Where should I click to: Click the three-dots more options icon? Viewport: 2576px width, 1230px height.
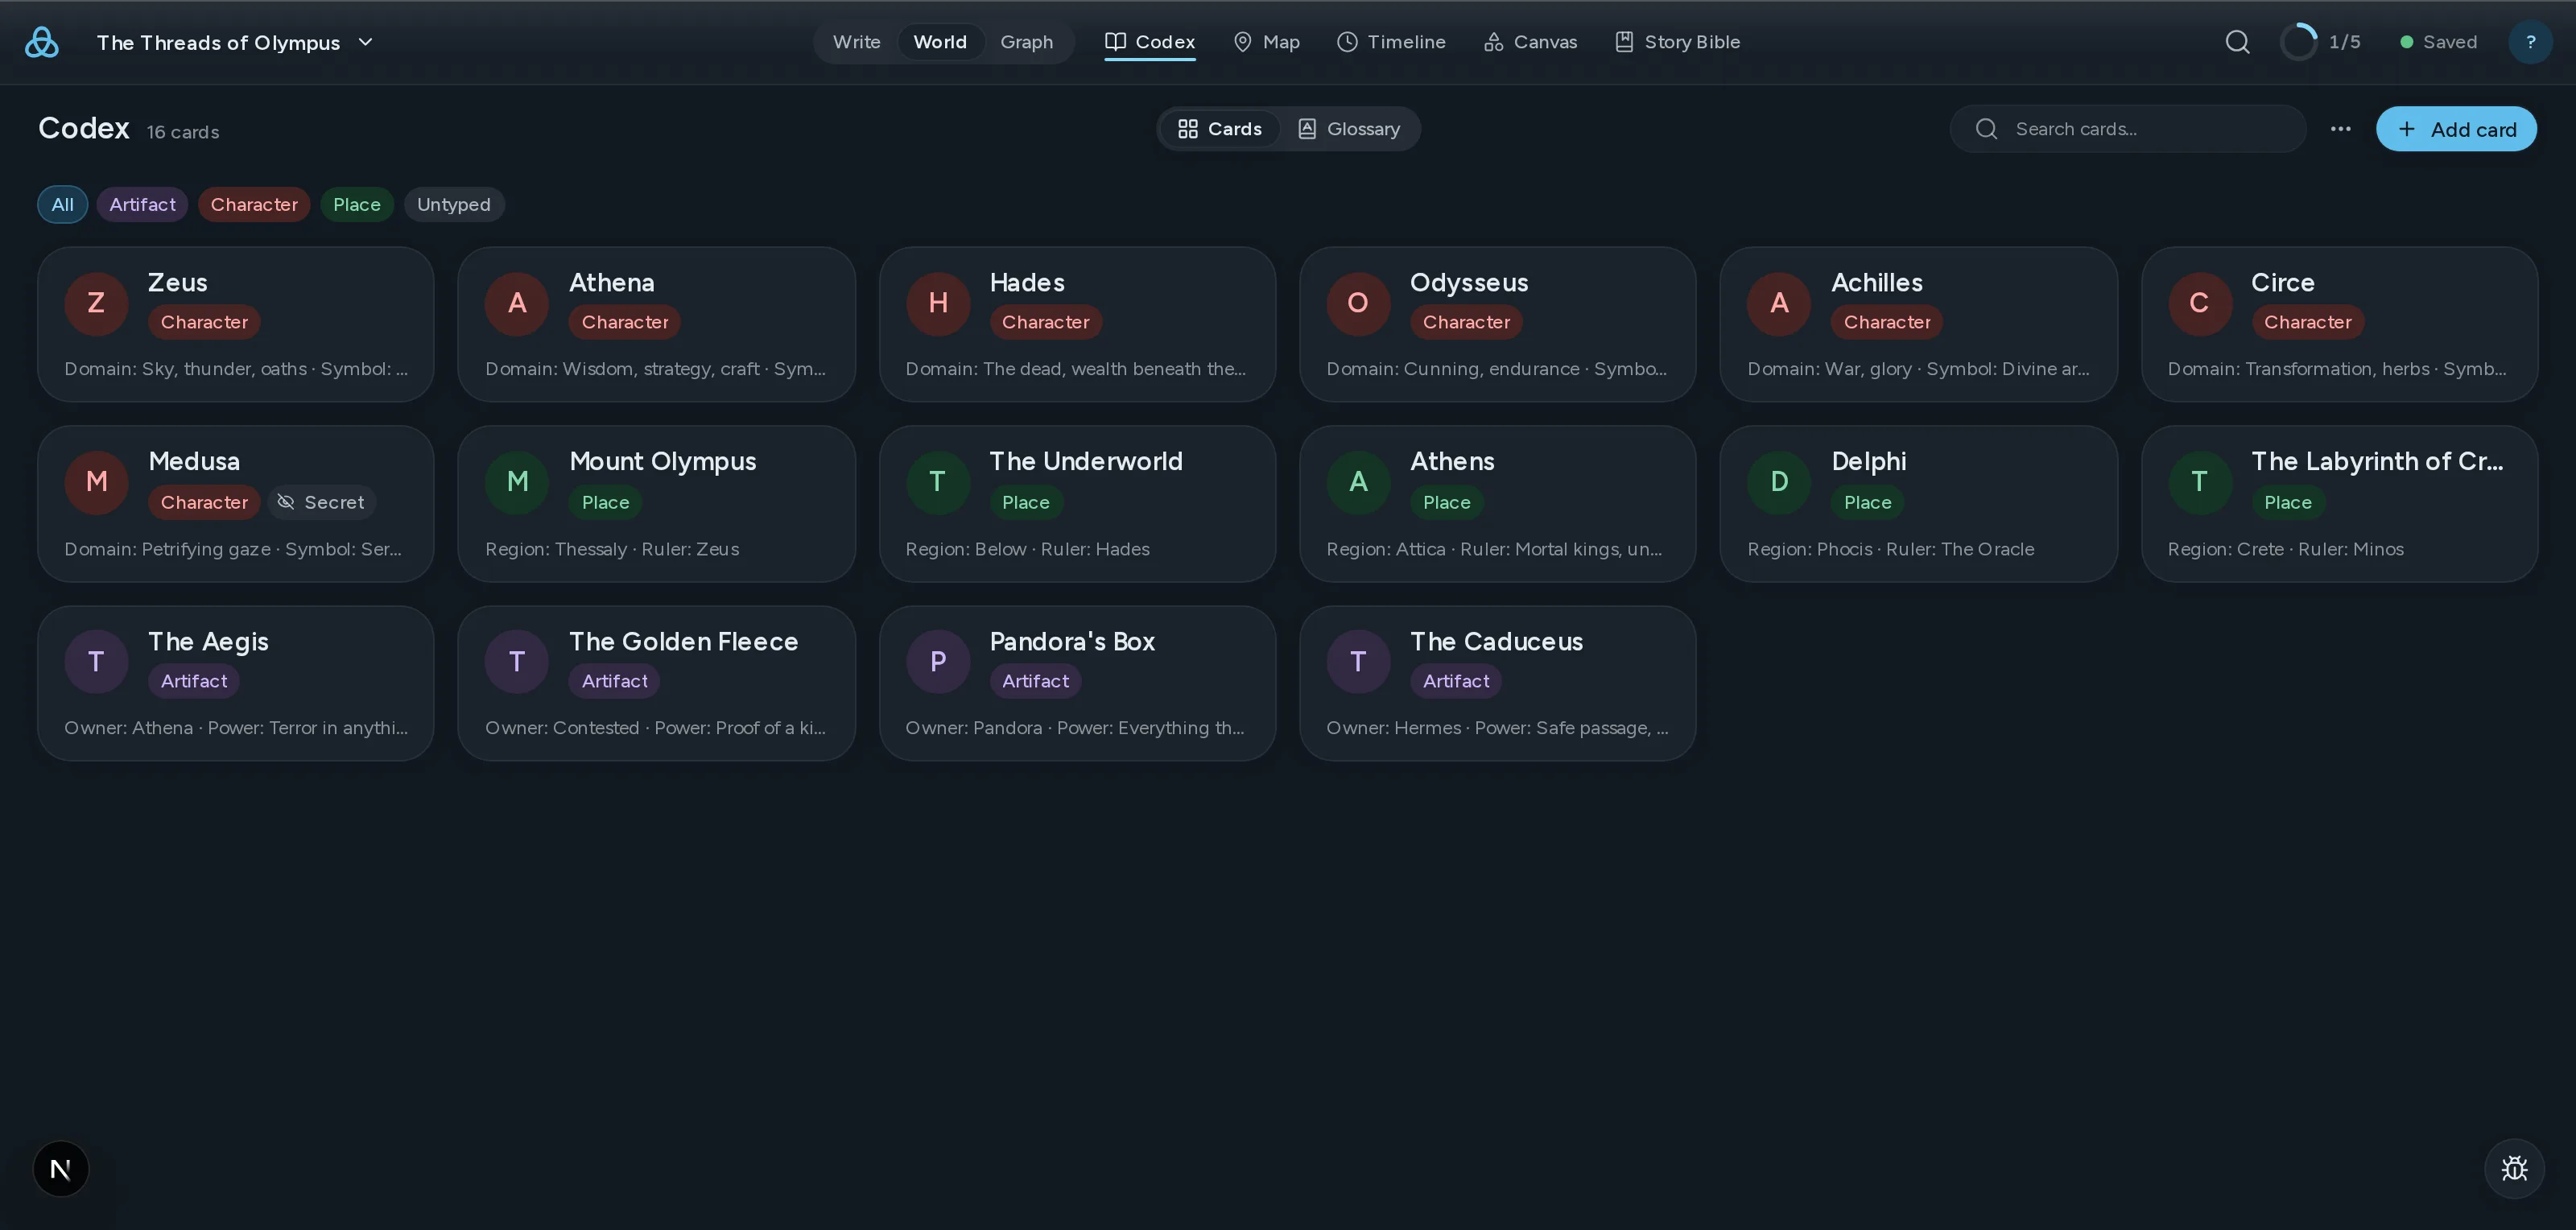coord(2340,129)
